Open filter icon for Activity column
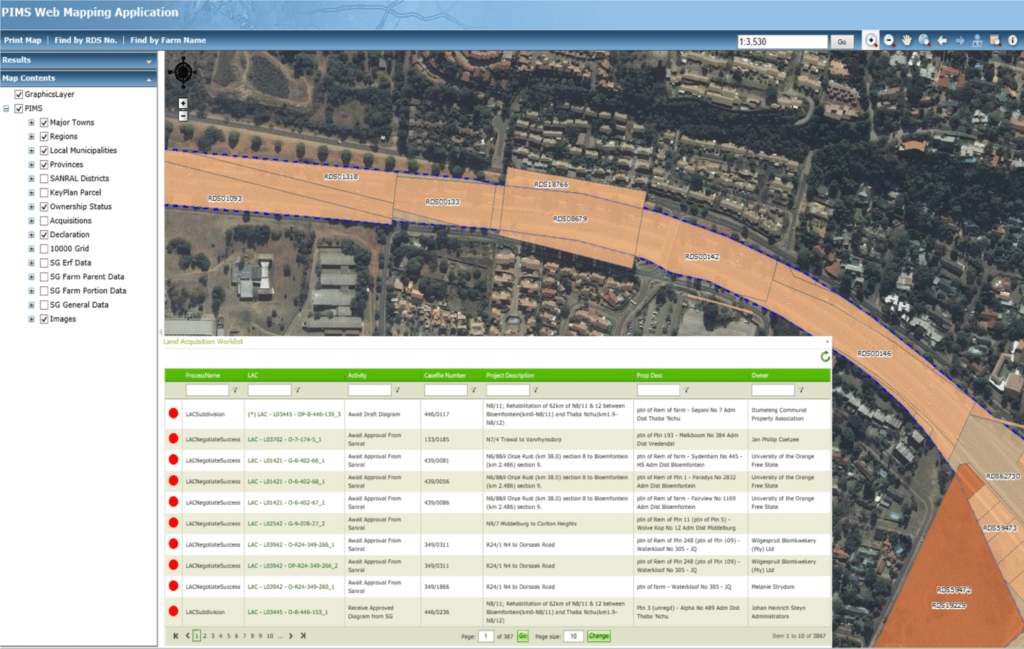This screenshot has width=1024, height=649. (x=397, y=390)
